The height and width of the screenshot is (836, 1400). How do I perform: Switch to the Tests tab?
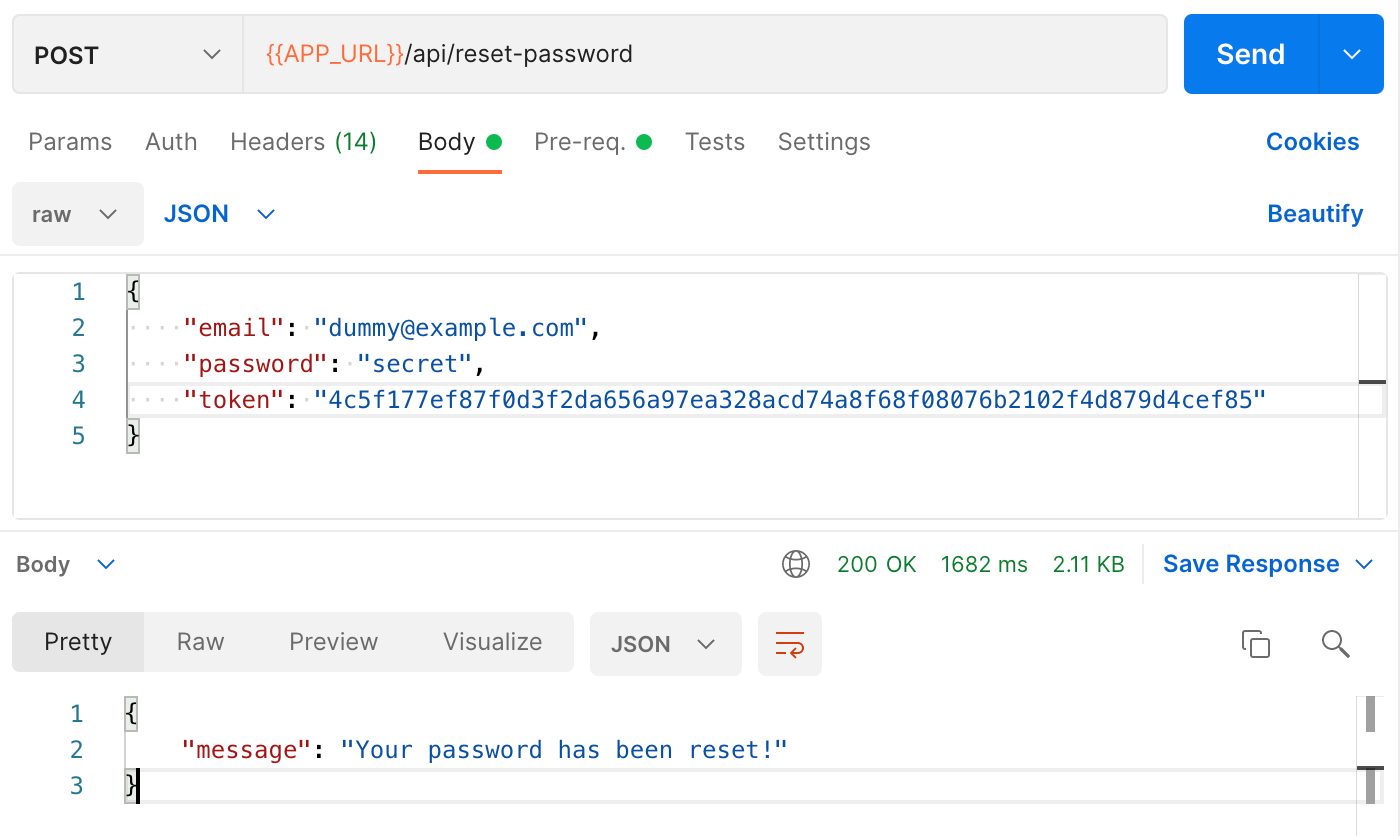(714, 142)
